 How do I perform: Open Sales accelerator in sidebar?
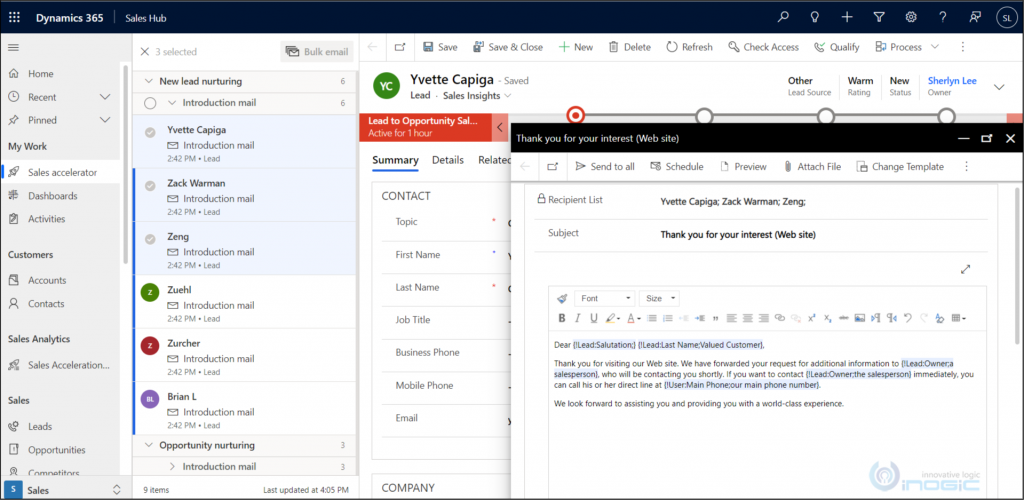pyautogui.click(x=62, y=172)
